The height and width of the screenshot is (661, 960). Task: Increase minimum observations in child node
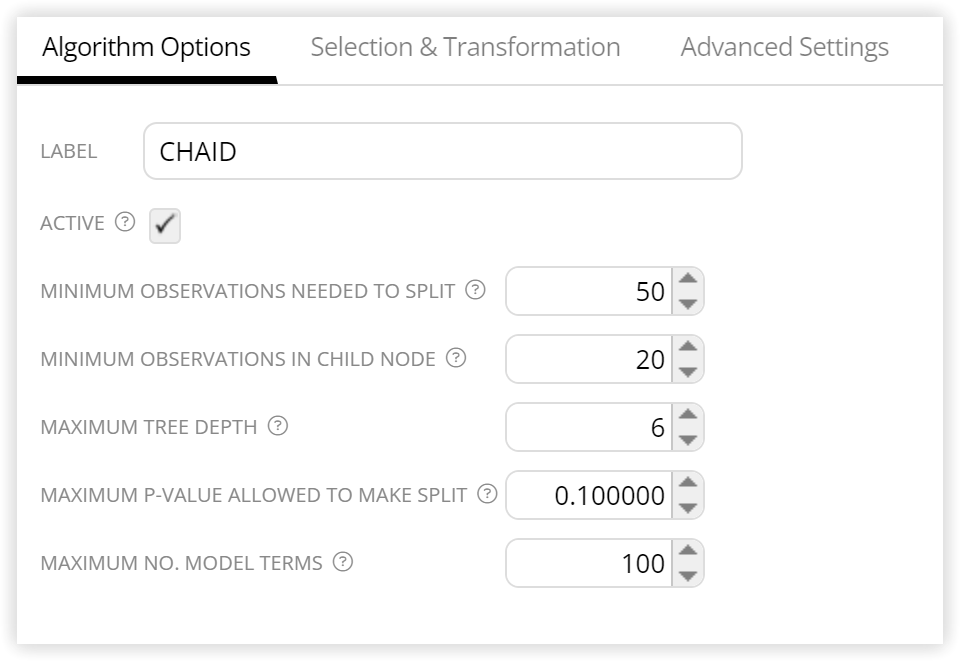(688, 347)
